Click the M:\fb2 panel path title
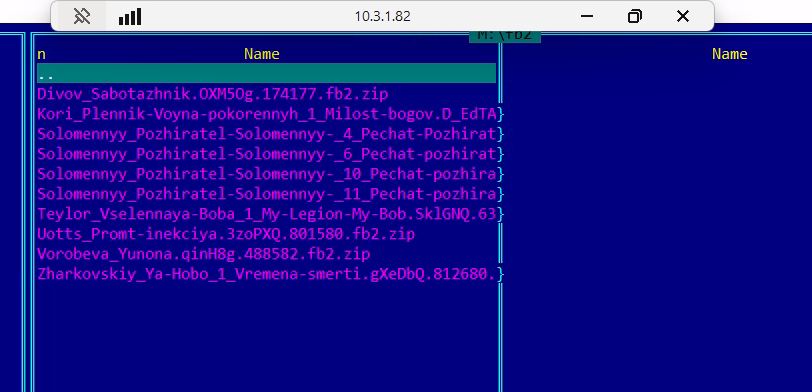The width and height of the screenshot is (812, 392). point(505,35)
